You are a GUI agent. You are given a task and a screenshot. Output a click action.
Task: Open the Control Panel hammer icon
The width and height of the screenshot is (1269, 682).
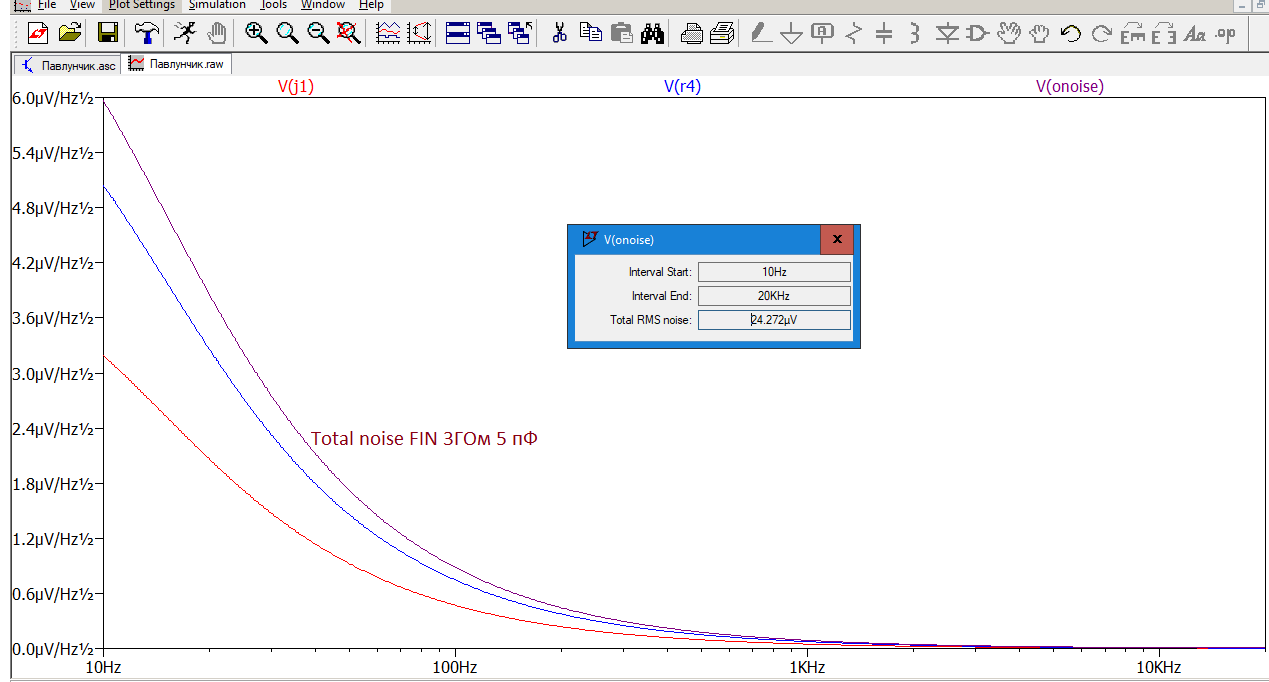[x=146, y=33]
